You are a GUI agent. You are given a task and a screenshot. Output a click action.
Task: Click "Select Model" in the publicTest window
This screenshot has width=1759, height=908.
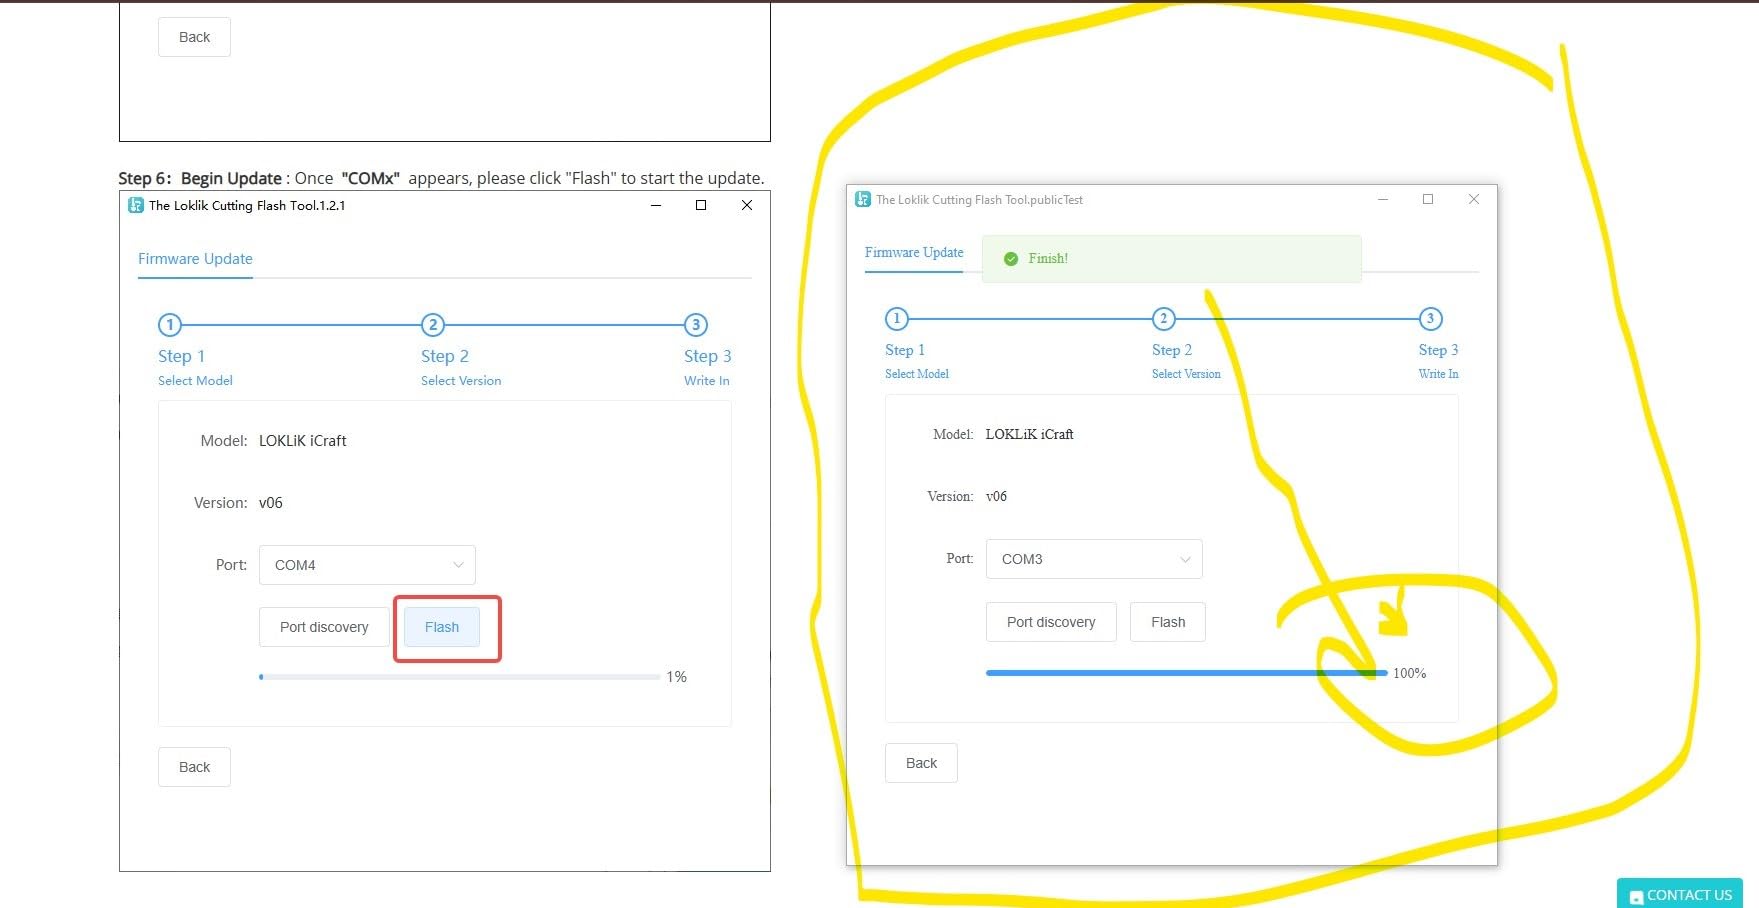pos(917,374)
